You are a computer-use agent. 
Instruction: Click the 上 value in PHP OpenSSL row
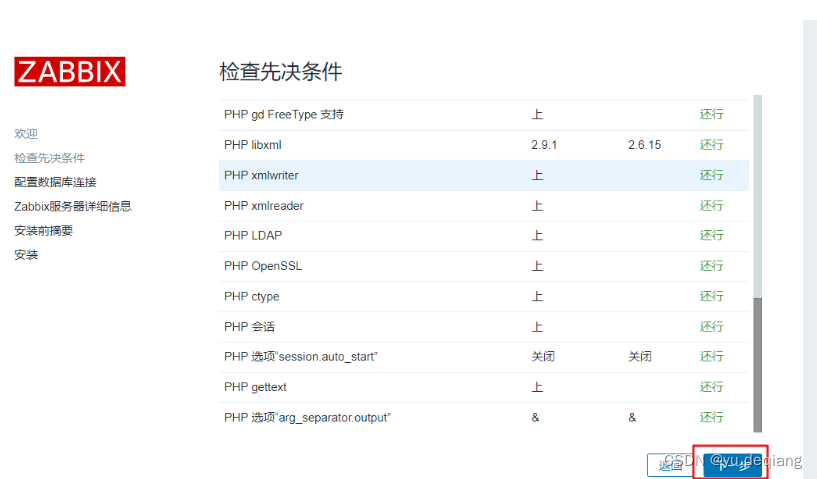(x=537, y=266)
